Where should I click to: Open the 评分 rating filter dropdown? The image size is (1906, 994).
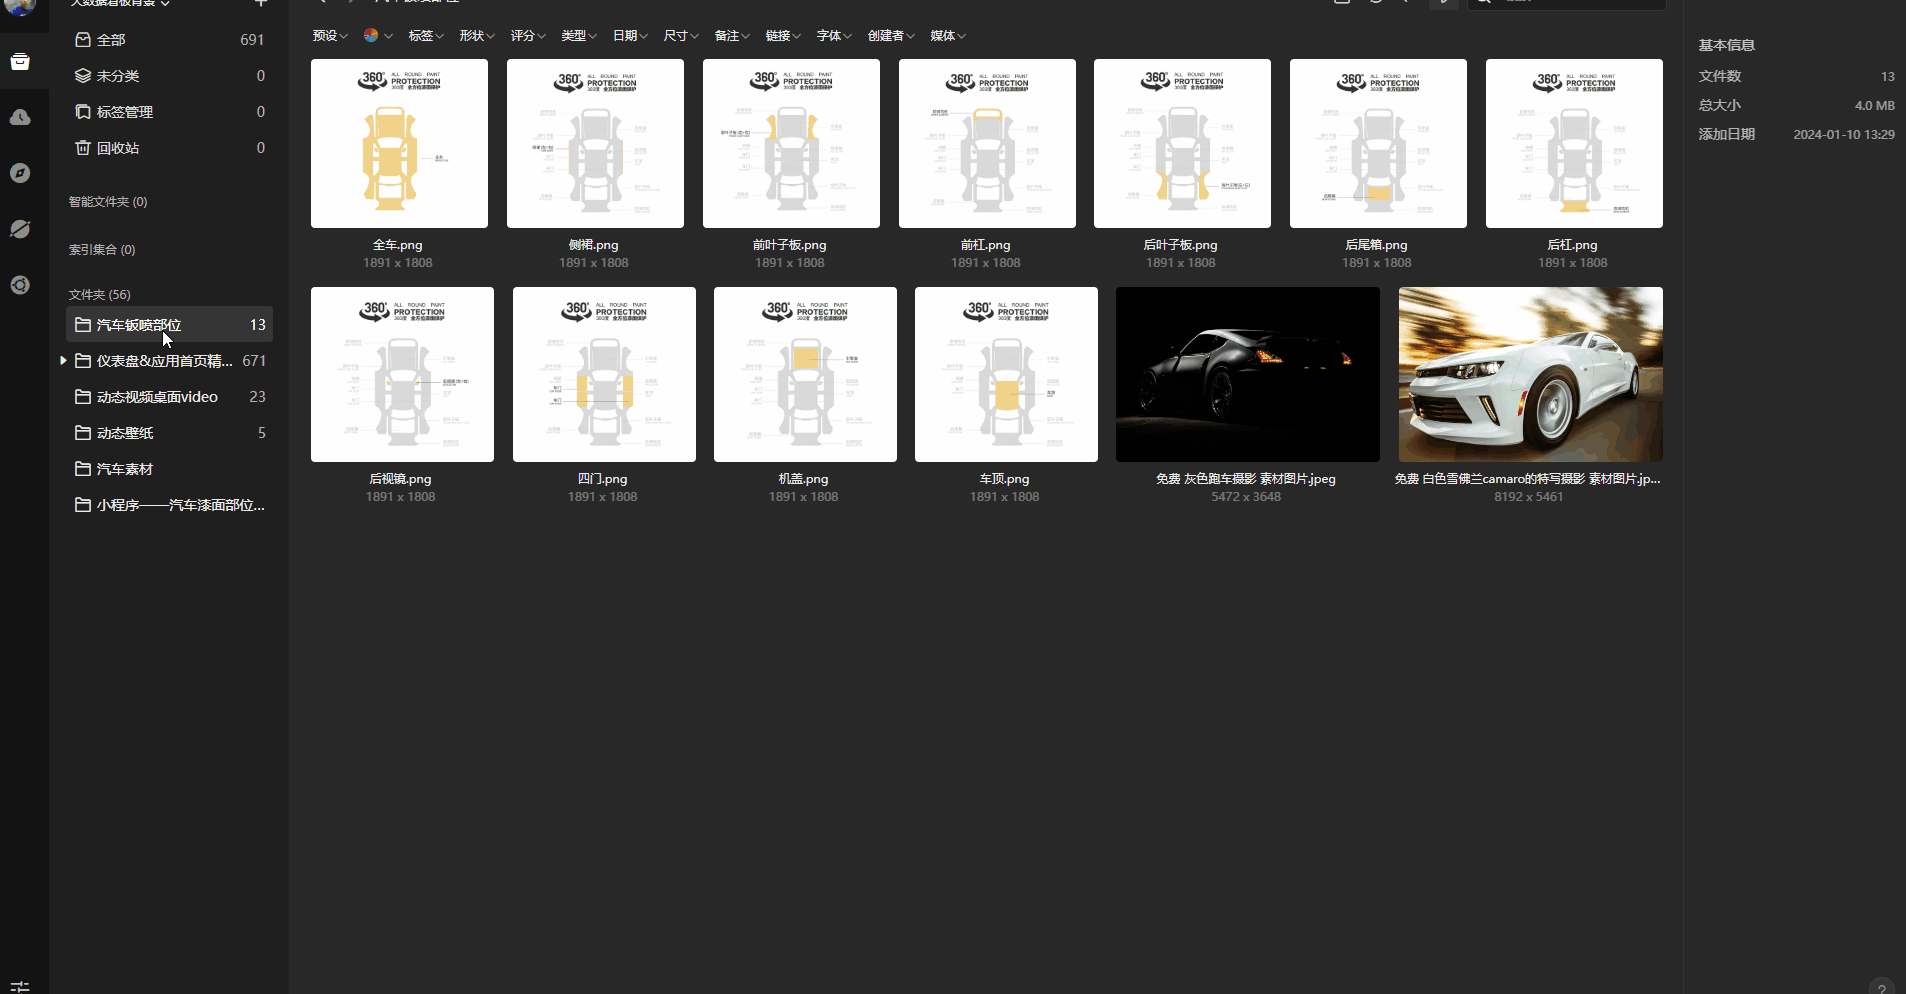[528, 36]
